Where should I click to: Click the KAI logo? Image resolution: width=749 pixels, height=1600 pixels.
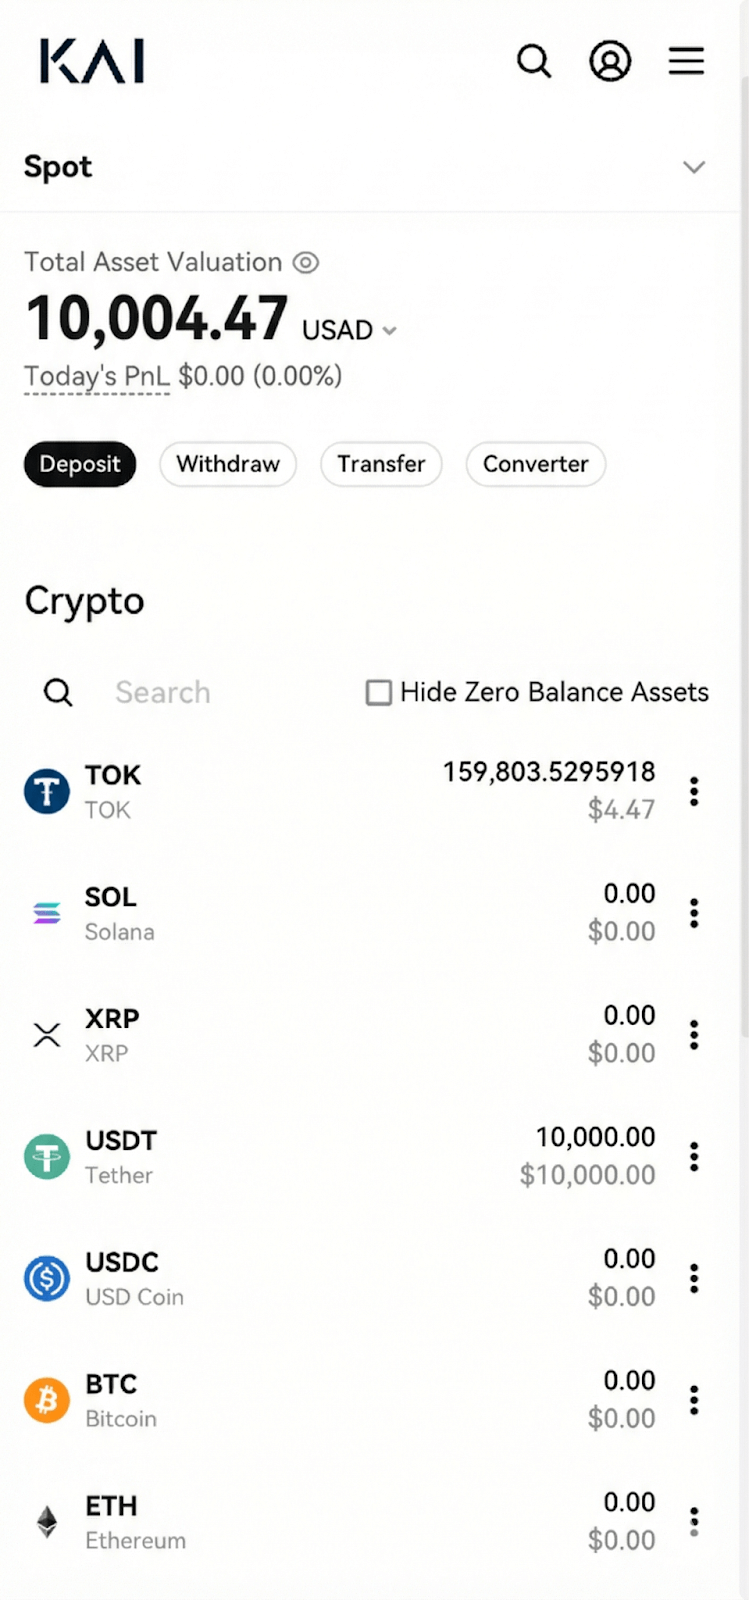[x=92, y=61]
